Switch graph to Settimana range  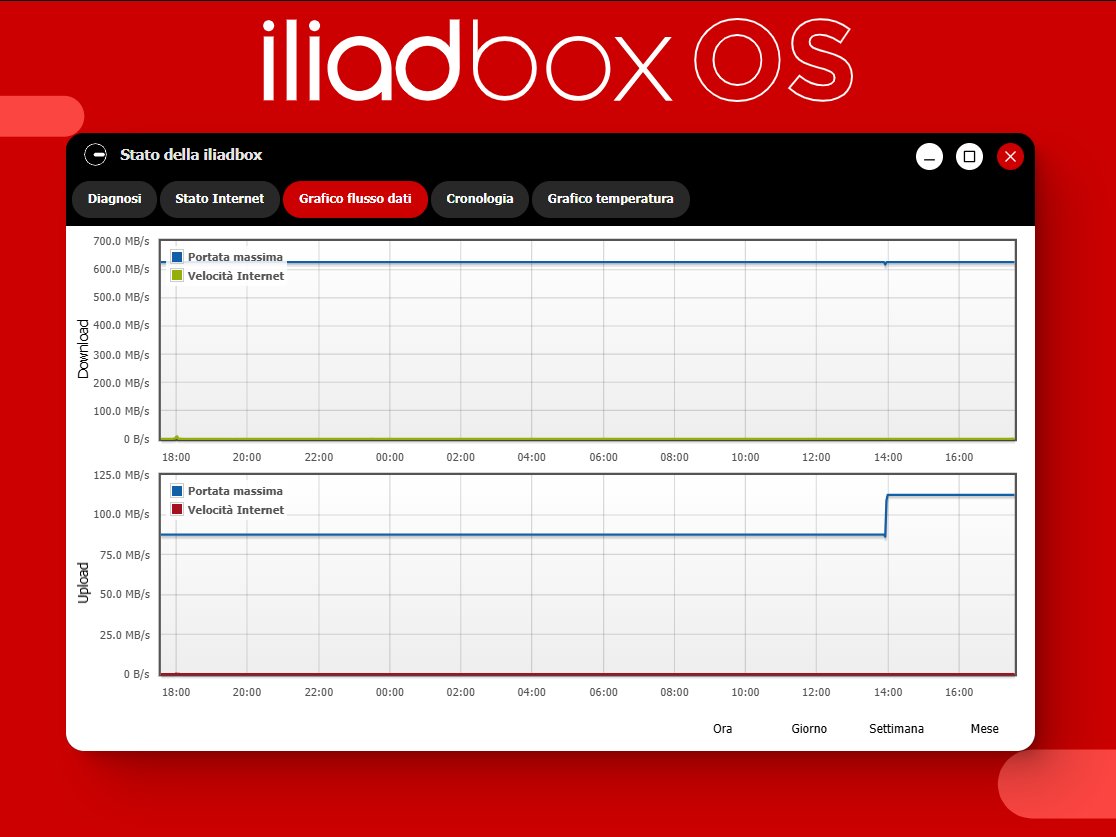[896, 728]
